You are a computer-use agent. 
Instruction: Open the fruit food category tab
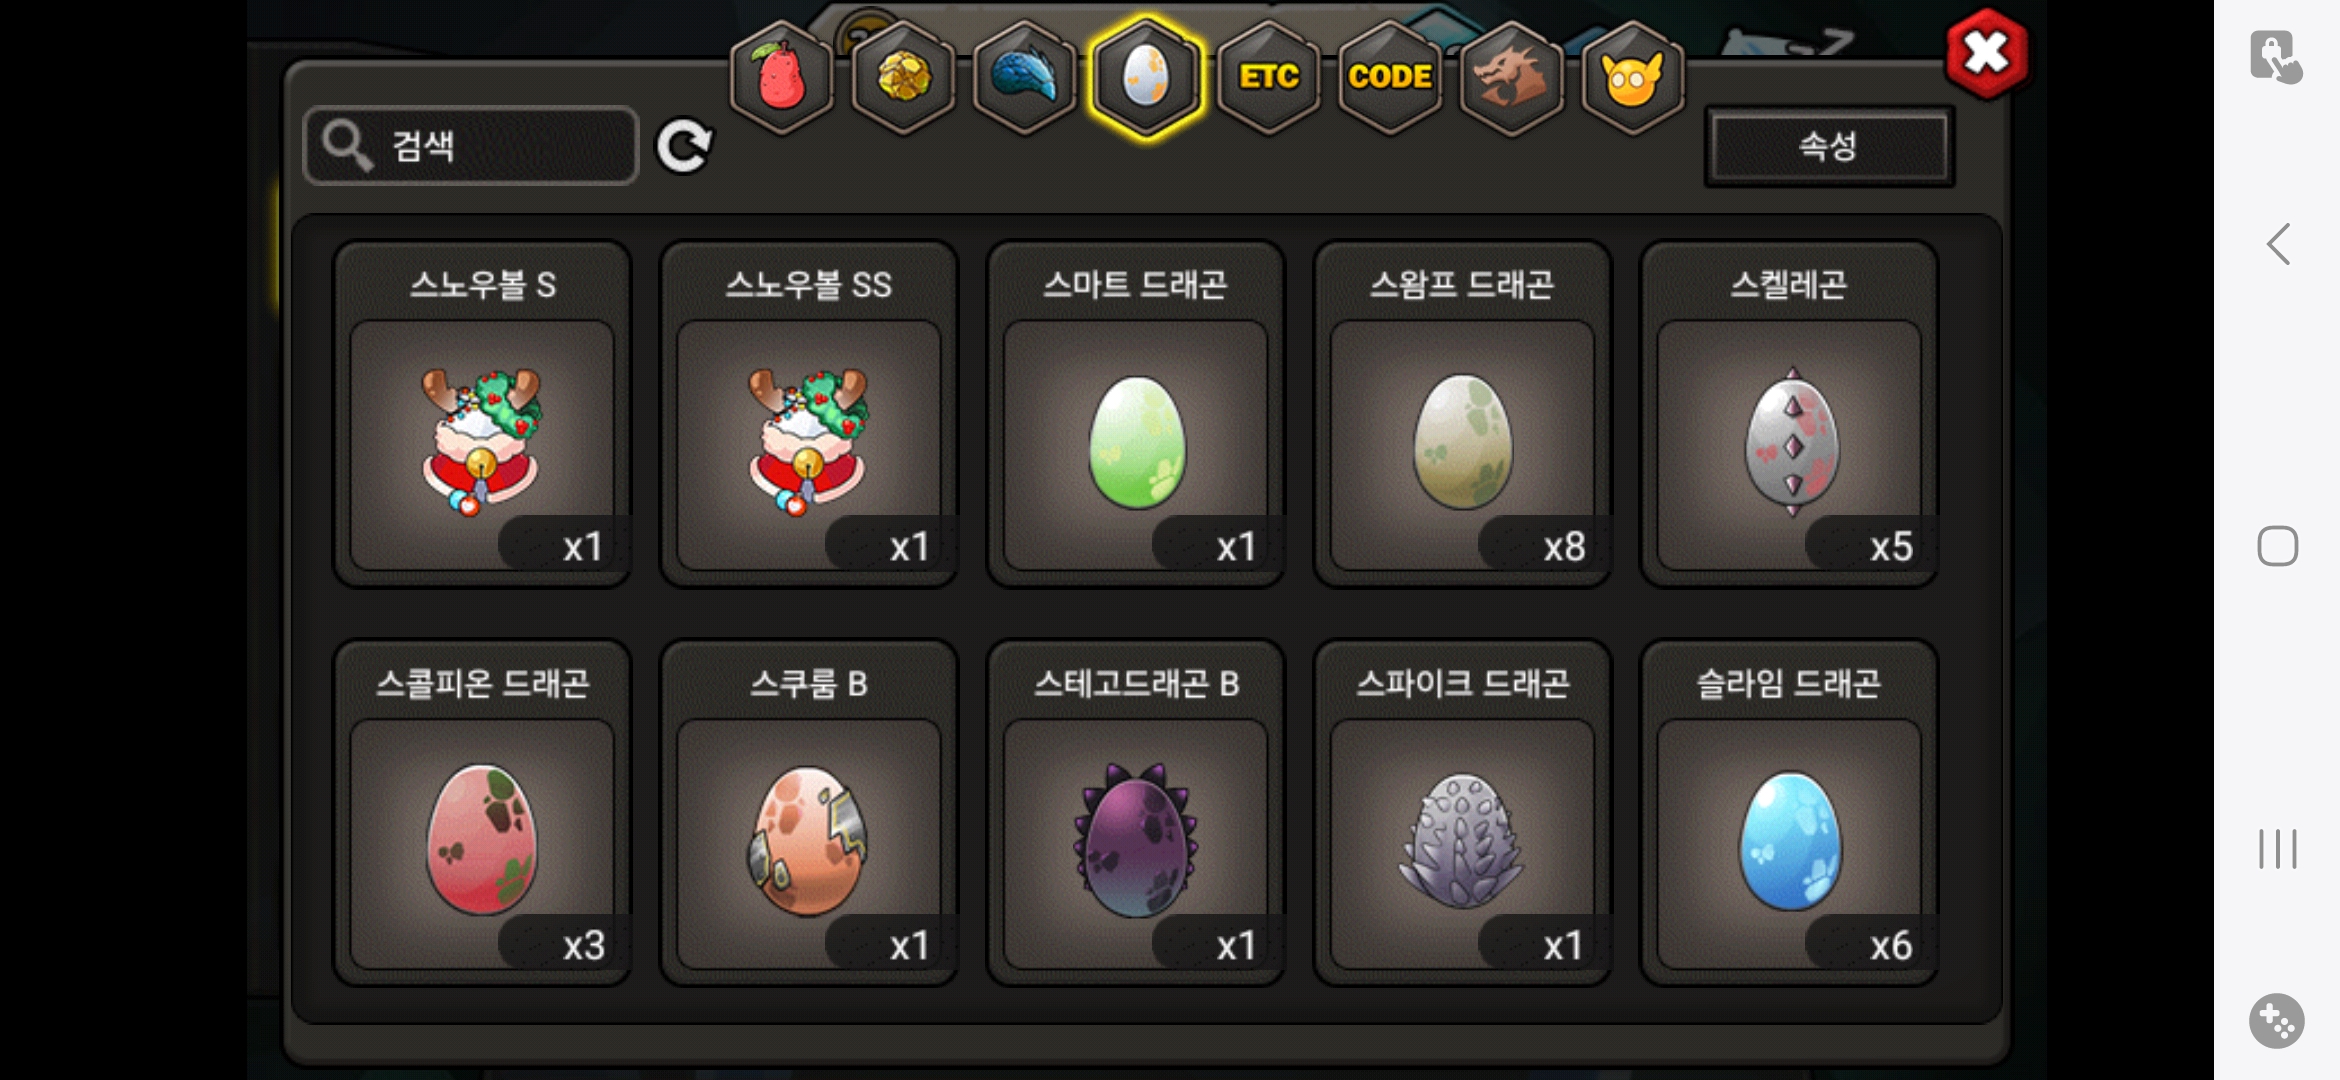coord(781,77)
